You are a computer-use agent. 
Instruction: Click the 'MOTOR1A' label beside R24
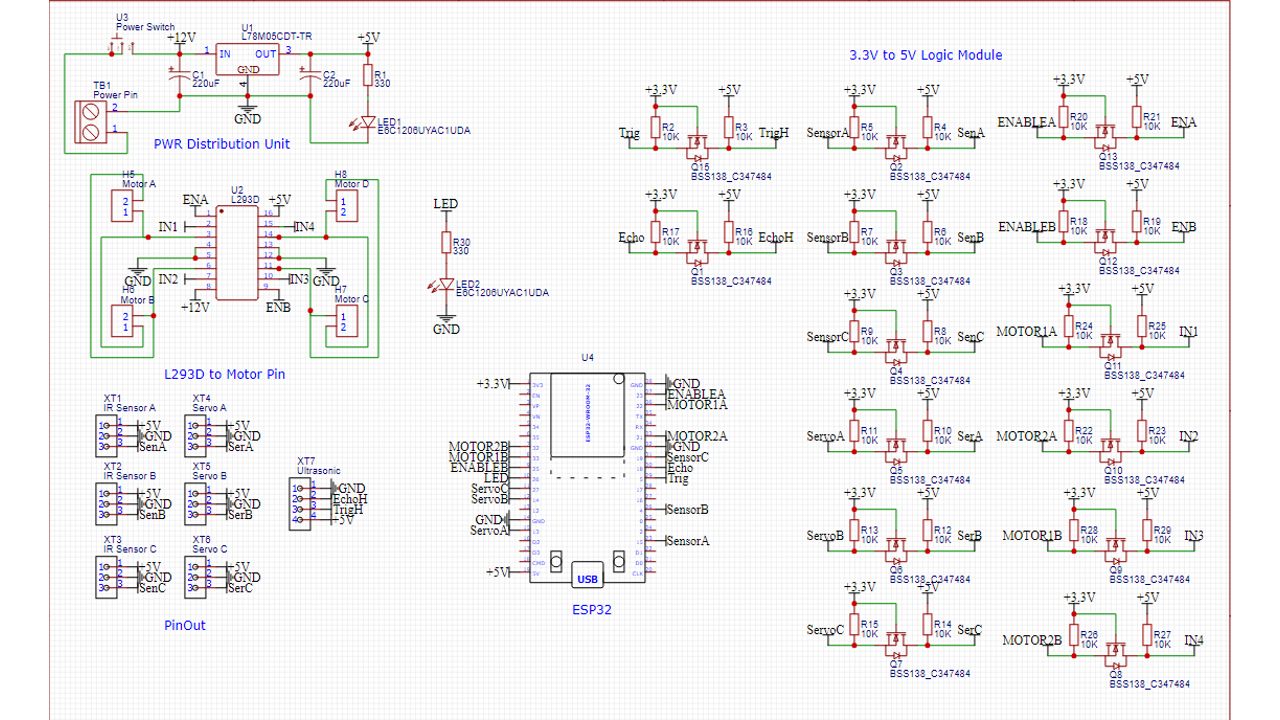[1026, 331]
